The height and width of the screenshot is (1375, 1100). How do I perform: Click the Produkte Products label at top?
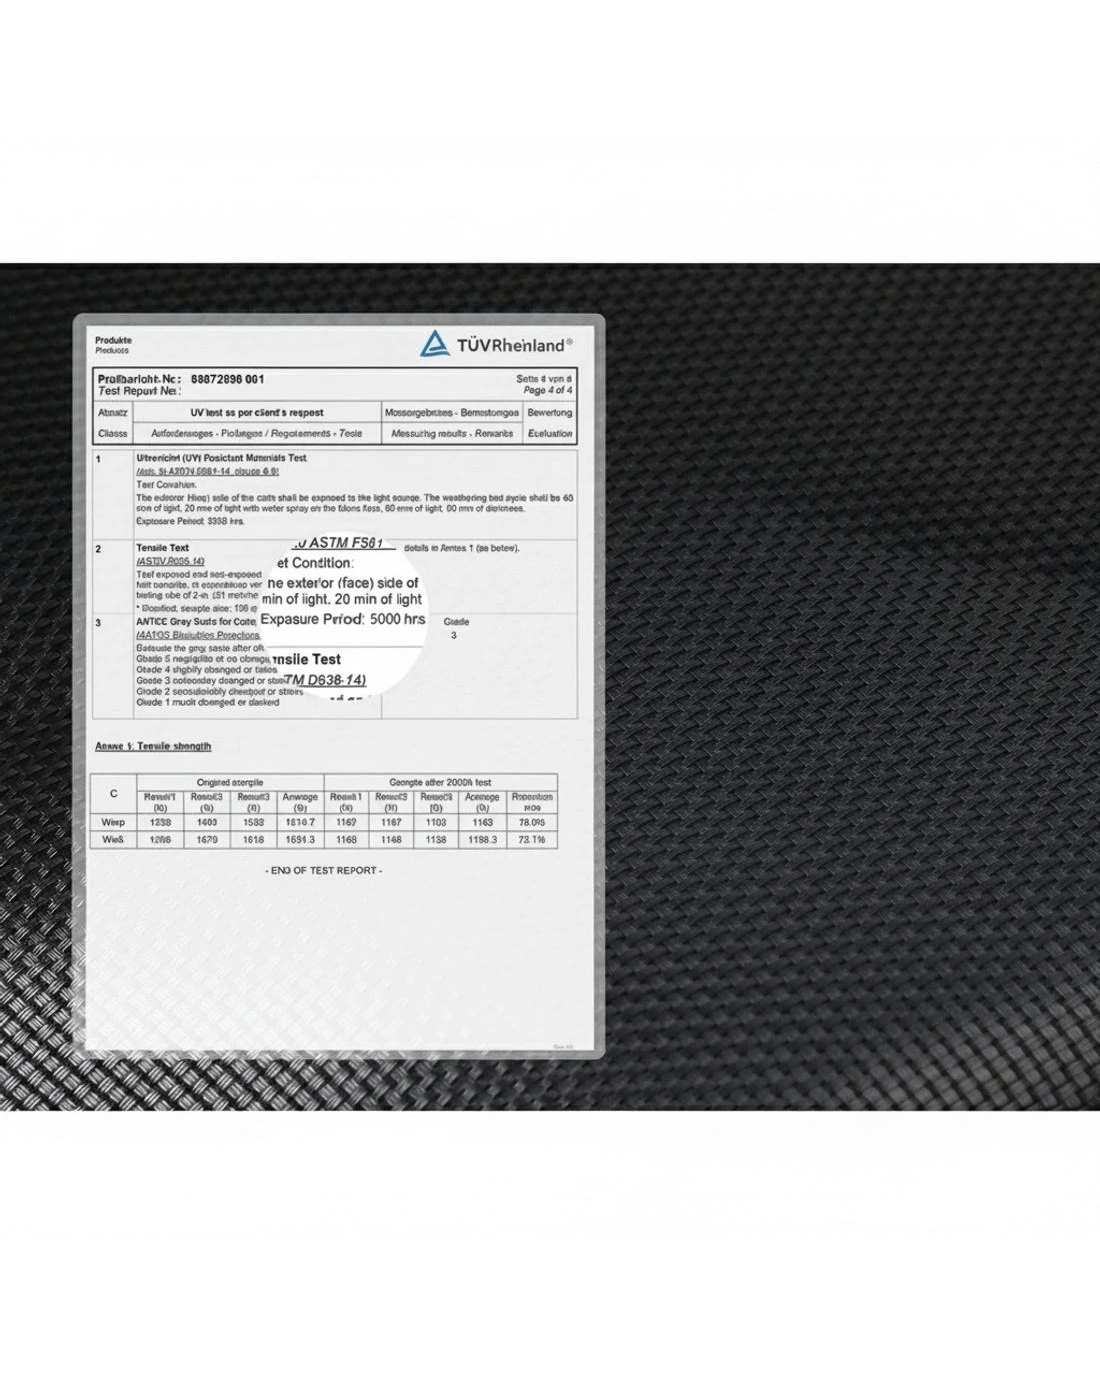113,345
